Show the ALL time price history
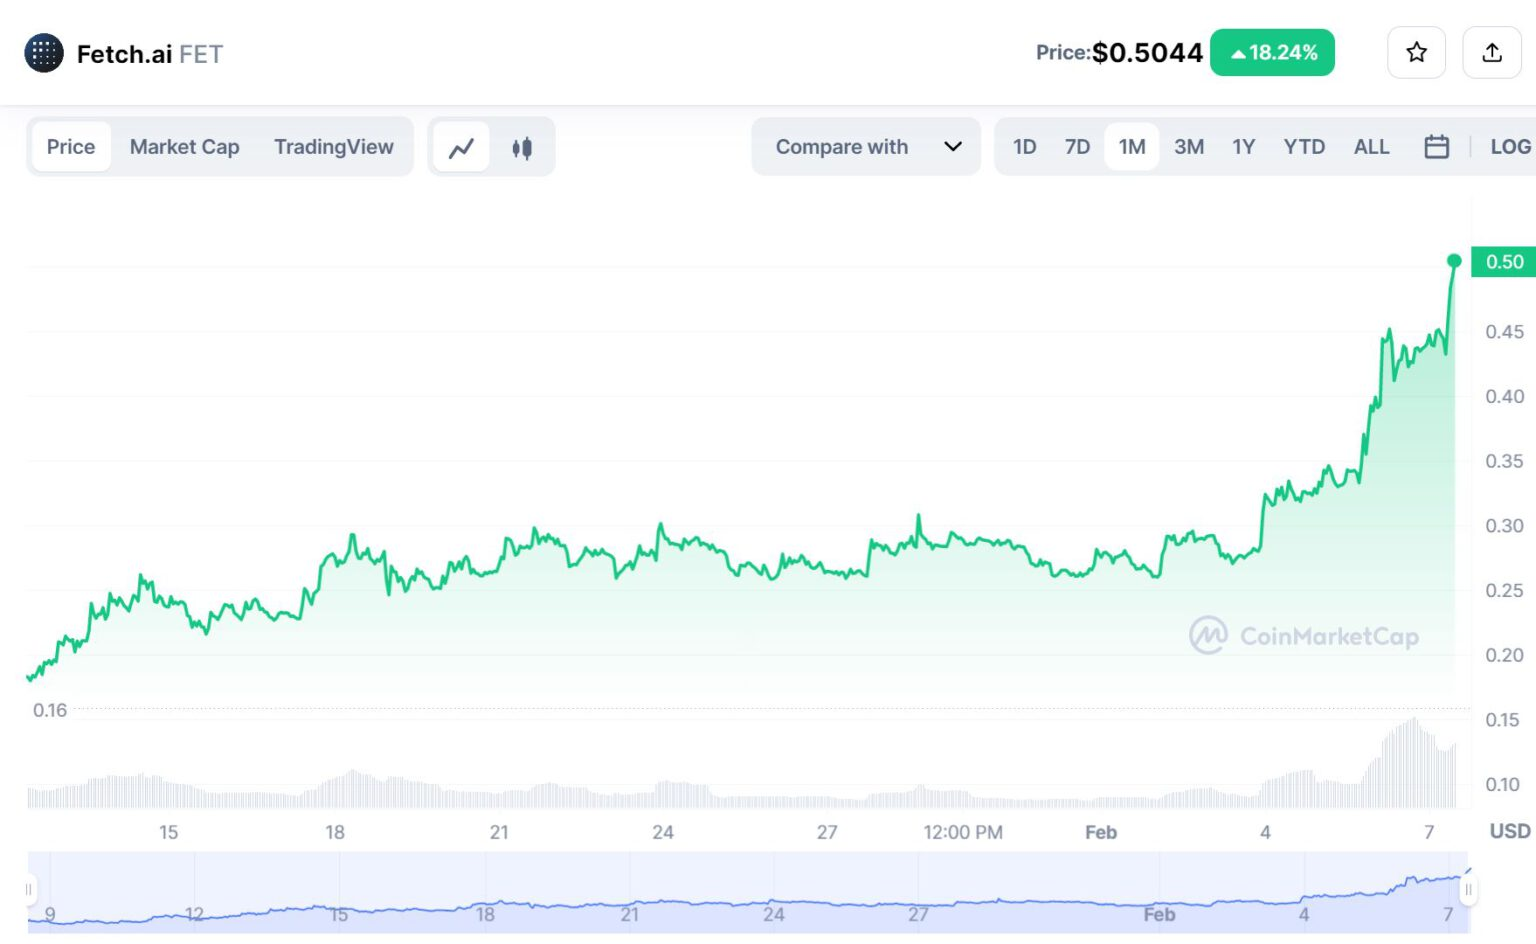 pyautogui.click(x=1371, y=147)
